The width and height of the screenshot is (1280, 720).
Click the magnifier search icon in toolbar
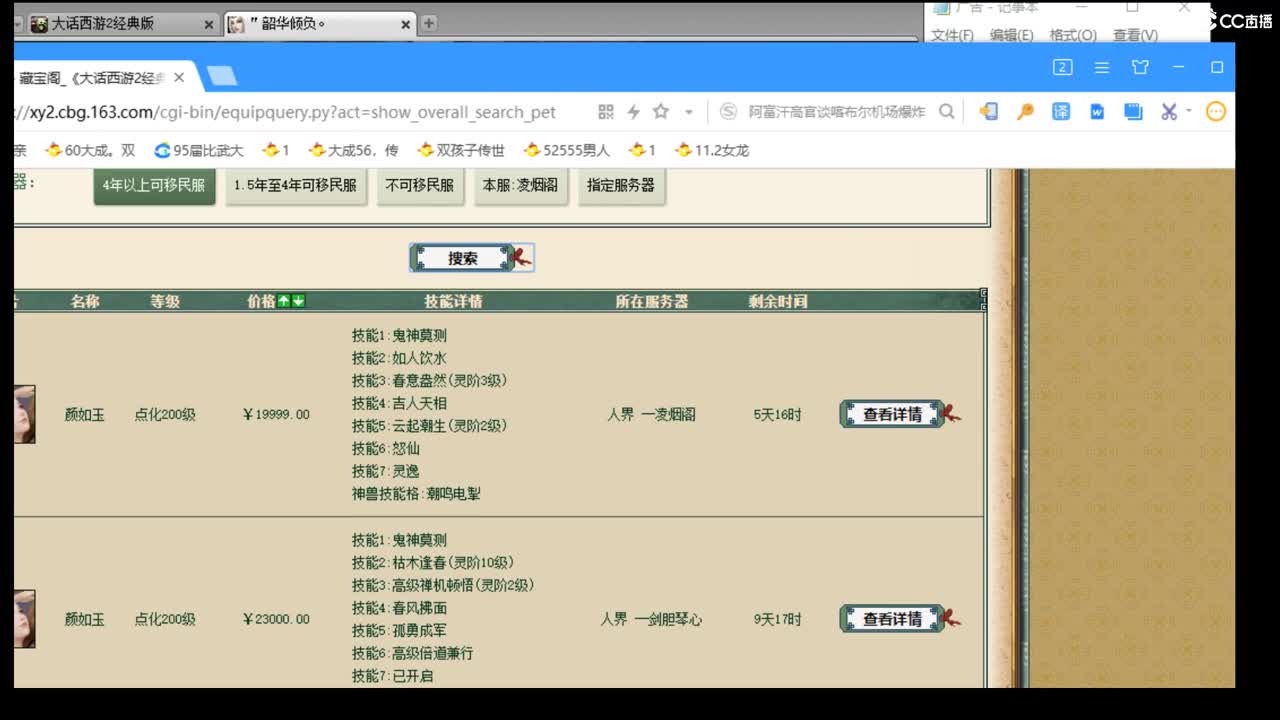pos(946,112)
